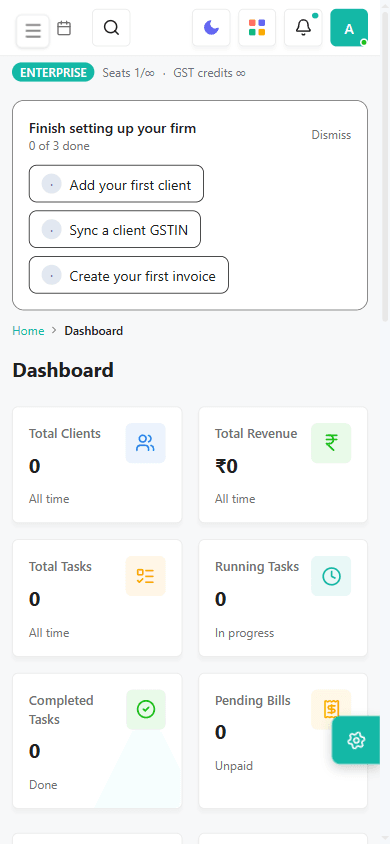This screenshot has height=844, width=390.
Task: Click the breadcrumb chevron separator
Action: coord(54,330)
